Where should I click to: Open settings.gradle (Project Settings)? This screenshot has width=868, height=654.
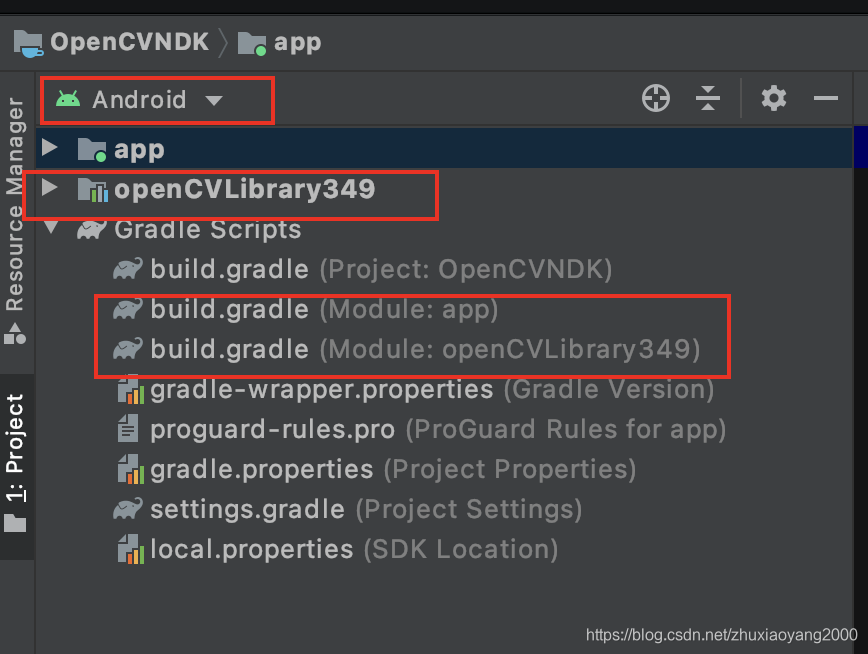(x=366, y=509)
